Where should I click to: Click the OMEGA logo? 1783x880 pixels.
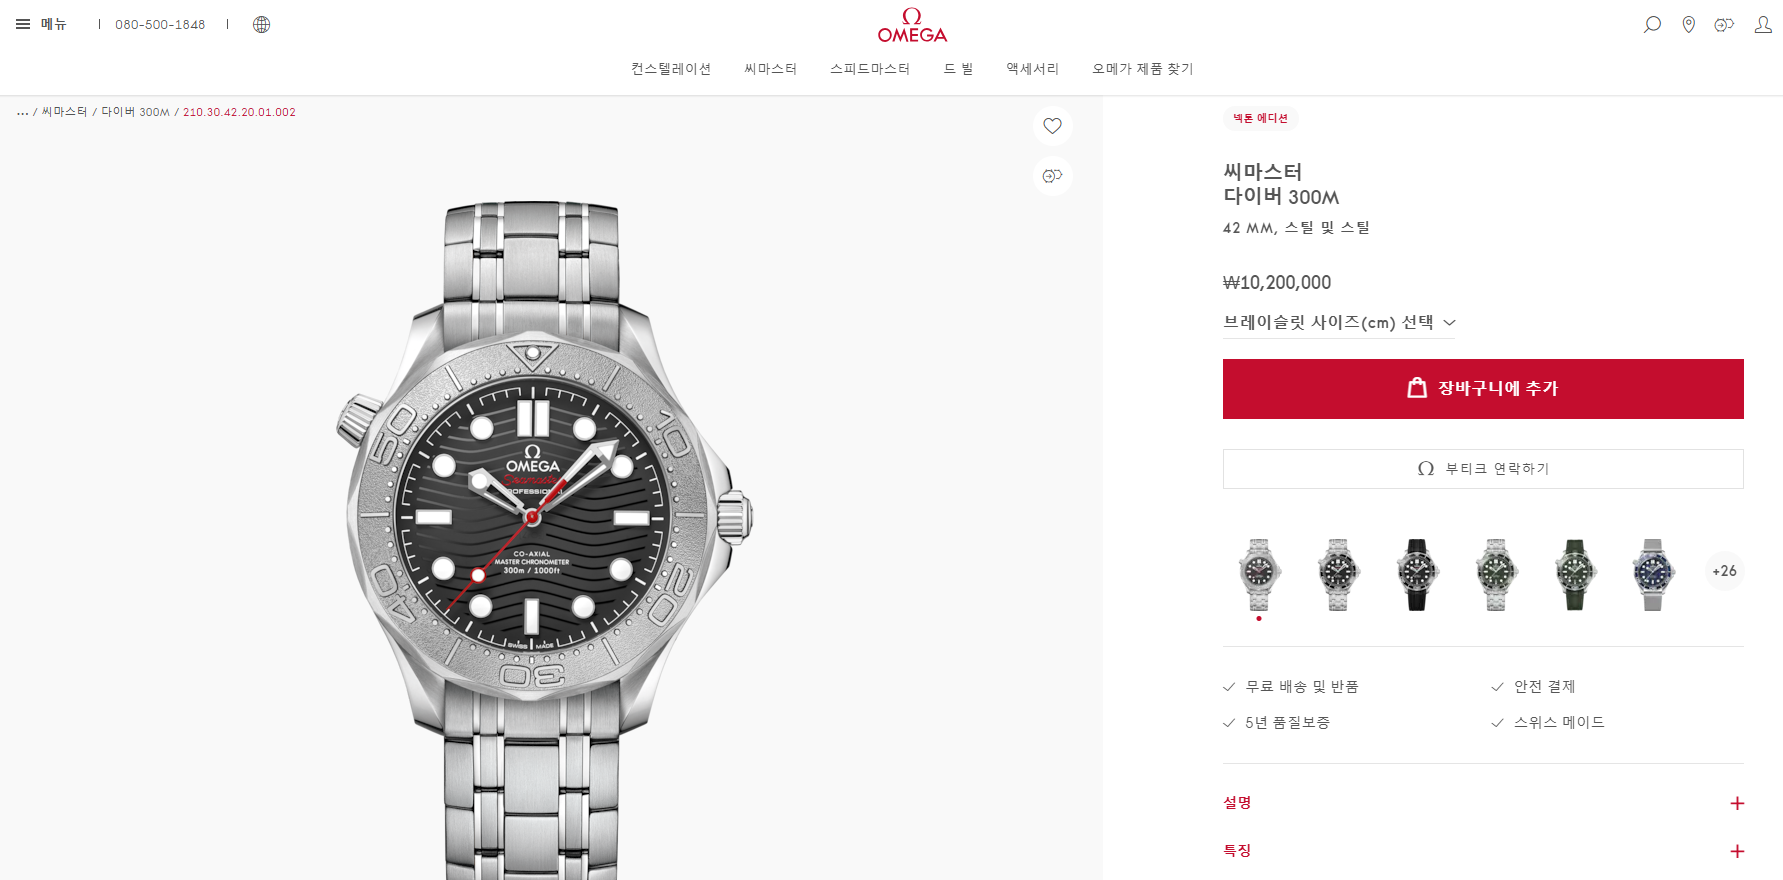pyautogui.click(x=912, y=26)
